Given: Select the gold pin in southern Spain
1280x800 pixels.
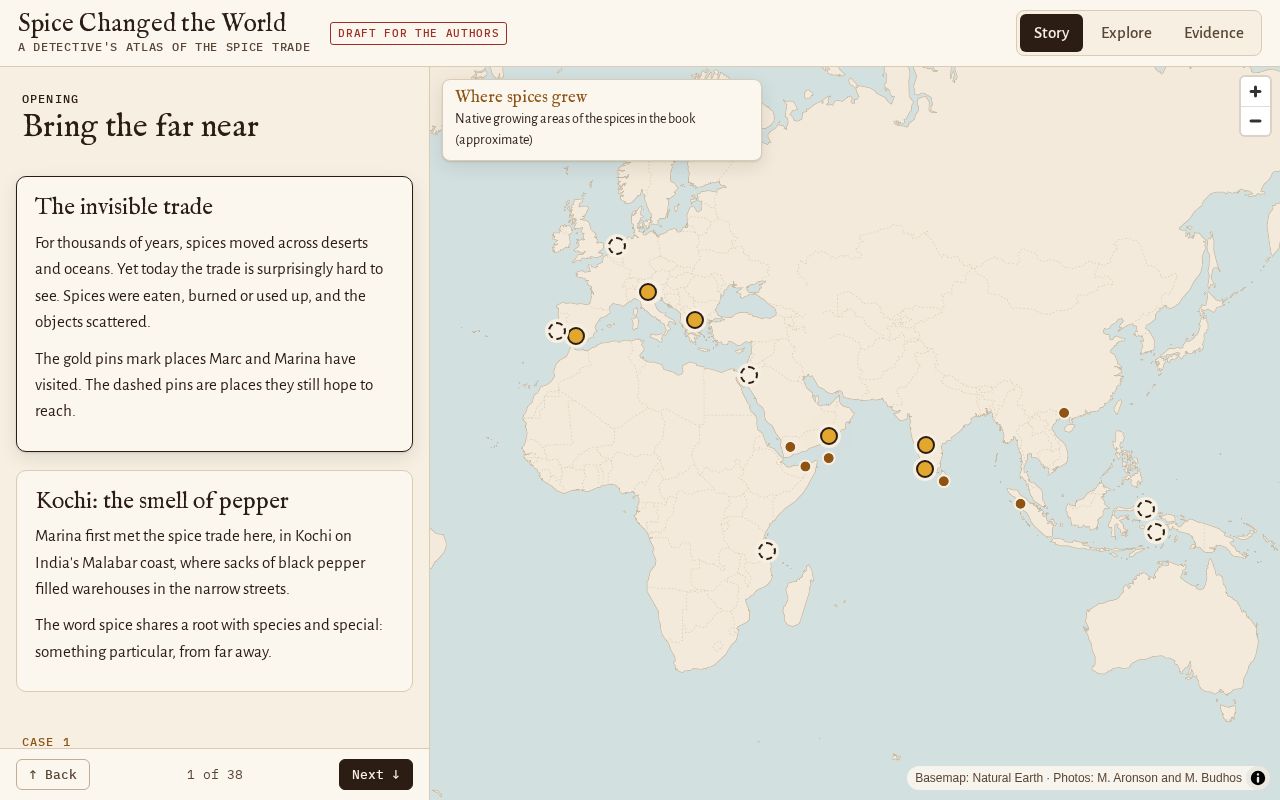Looking at the screenshot, I should click(x=576, y=336).
